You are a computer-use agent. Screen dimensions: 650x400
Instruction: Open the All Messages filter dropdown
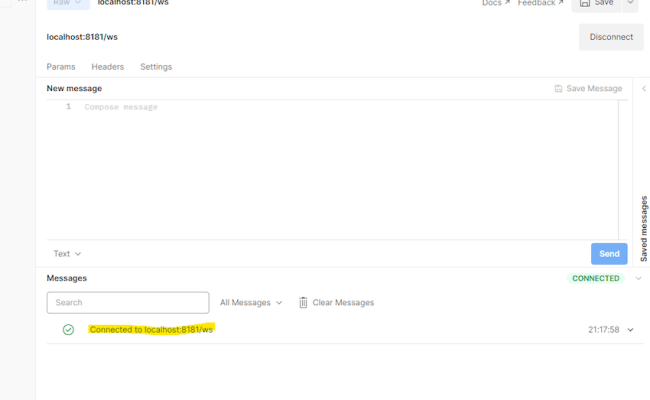(x=251, y=303)
